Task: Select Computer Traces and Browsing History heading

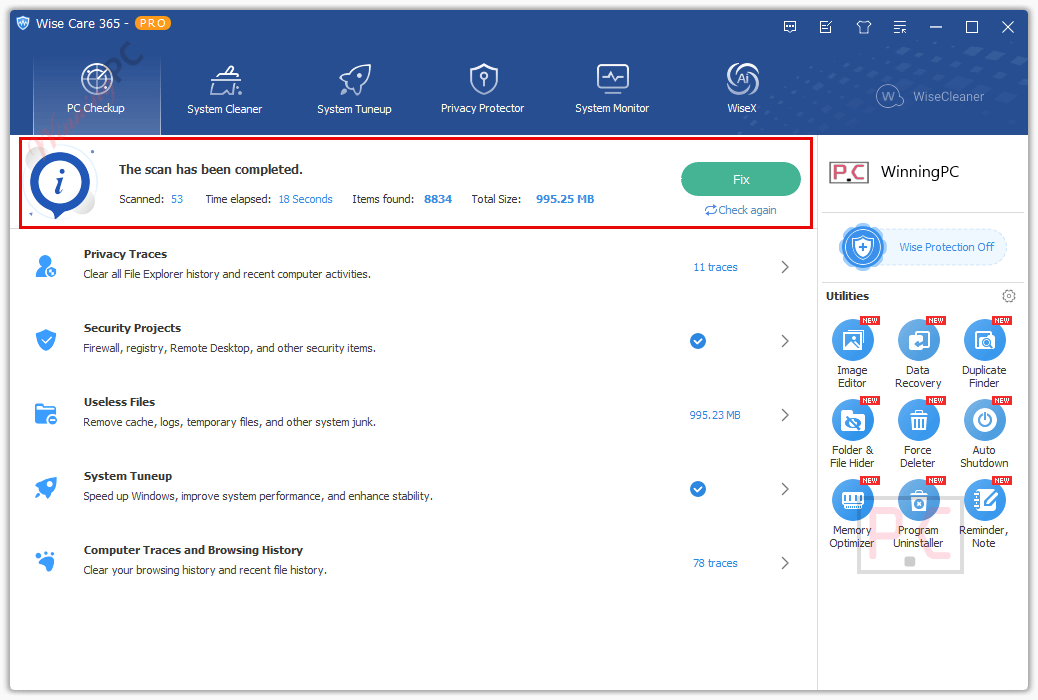Action: pyautogui.click(x=193, y=550)
